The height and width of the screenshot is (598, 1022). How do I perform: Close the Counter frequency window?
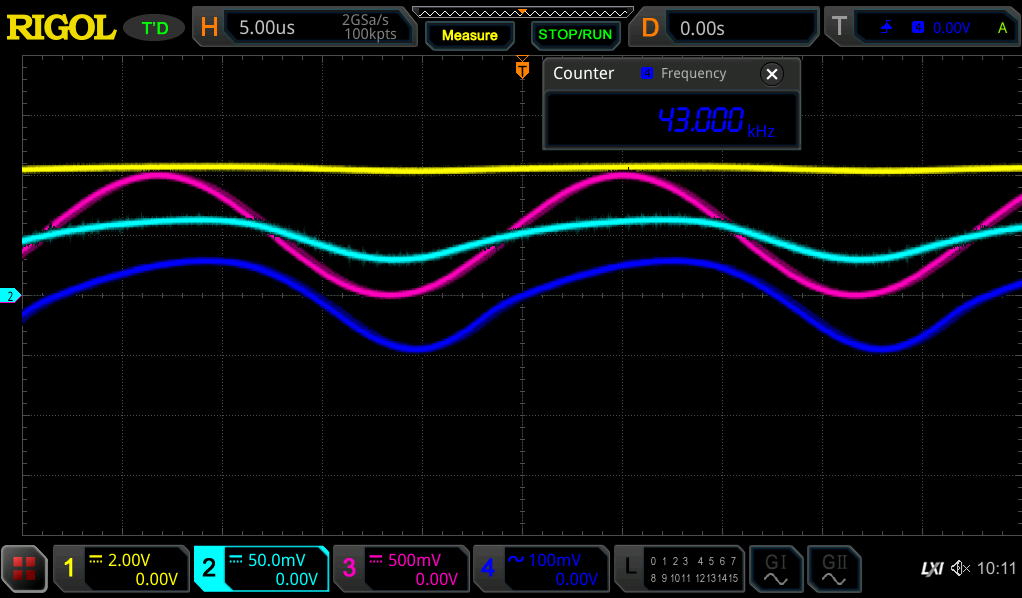tap(772, 74)
